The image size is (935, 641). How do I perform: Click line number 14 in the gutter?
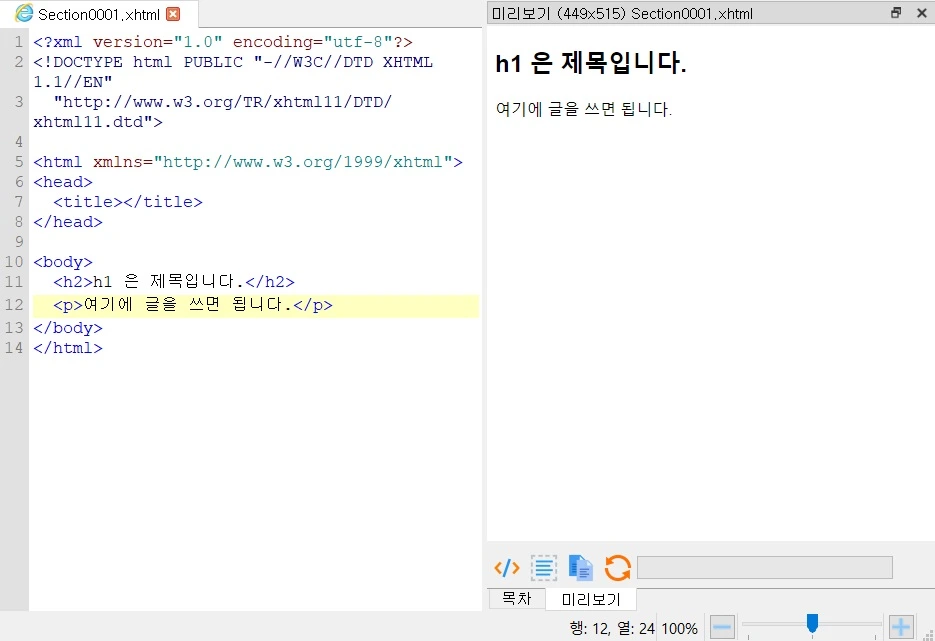click(x=14, y=348)
